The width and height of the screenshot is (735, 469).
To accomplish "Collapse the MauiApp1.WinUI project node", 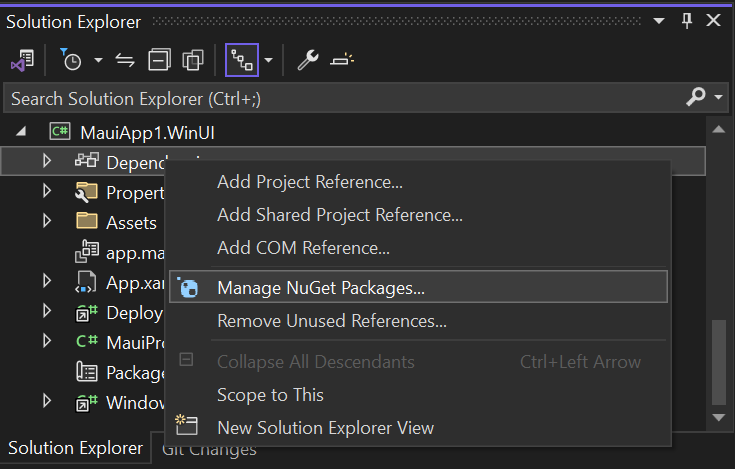I will [x=21, y=132].
